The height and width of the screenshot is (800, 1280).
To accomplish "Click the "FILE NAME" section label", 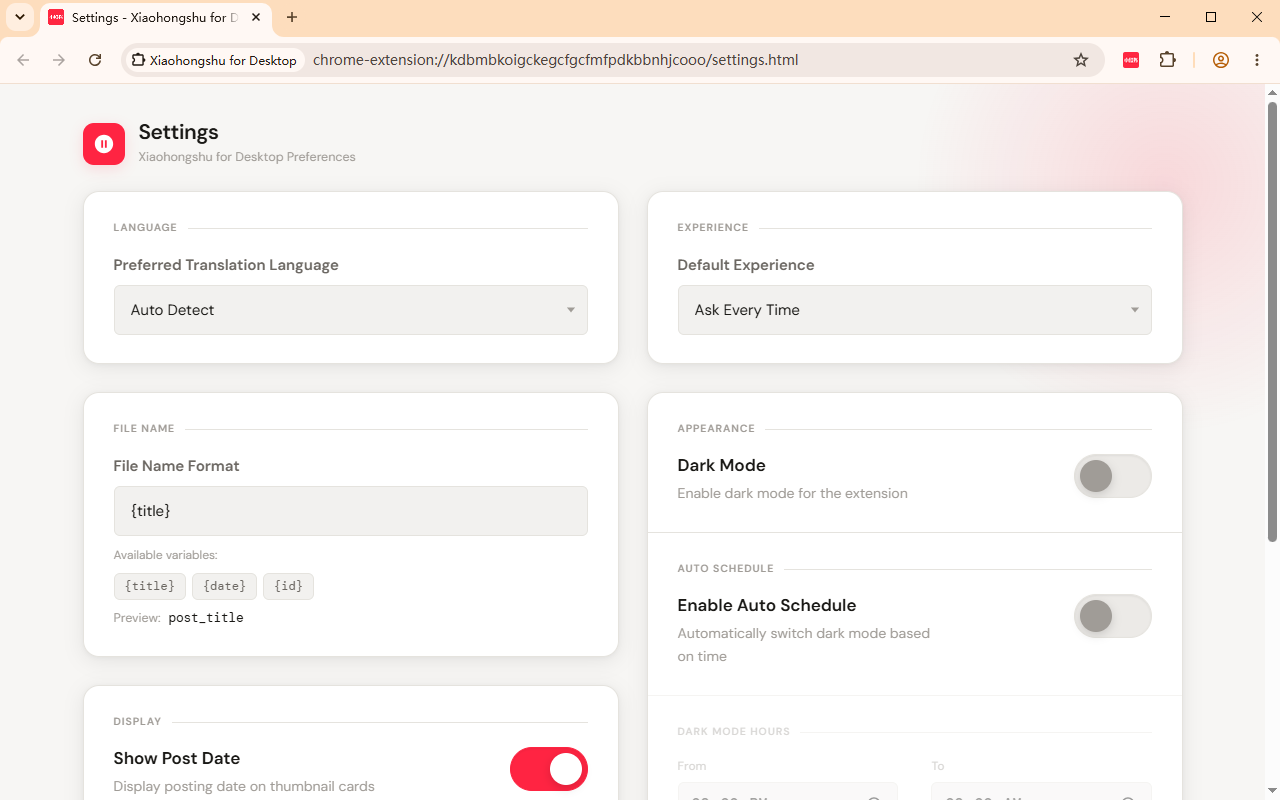I will (x=144, y=429).
